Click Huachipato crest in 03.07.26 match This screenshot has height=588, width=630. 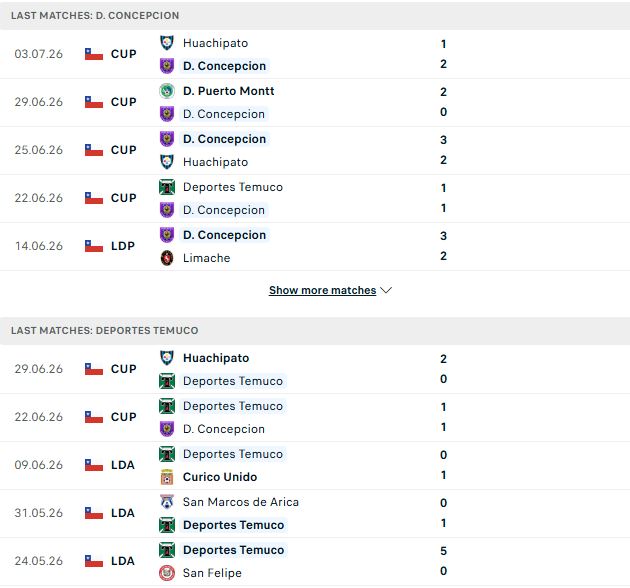tap(167, 43)
